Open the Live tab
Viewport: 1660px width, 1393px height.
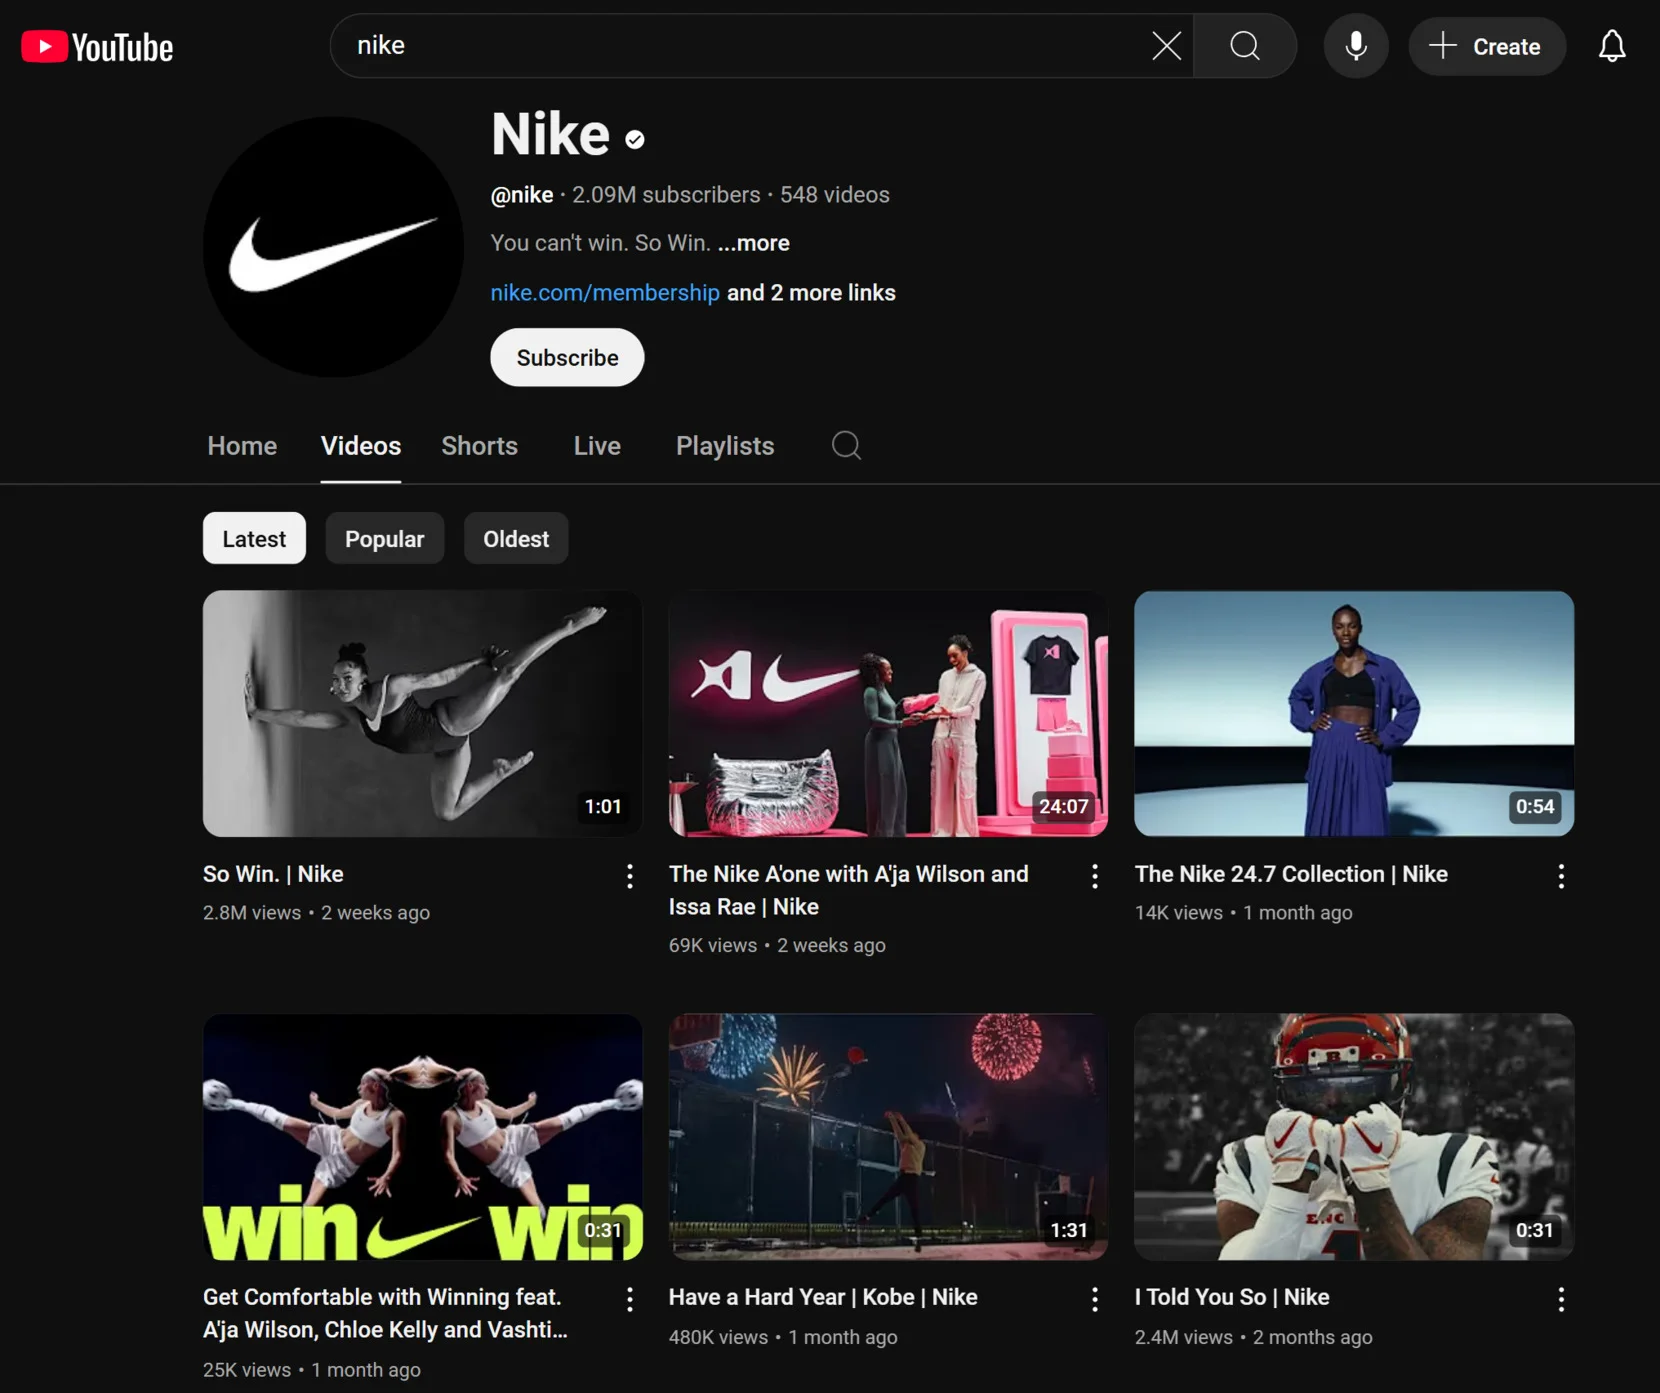(597, 446)
